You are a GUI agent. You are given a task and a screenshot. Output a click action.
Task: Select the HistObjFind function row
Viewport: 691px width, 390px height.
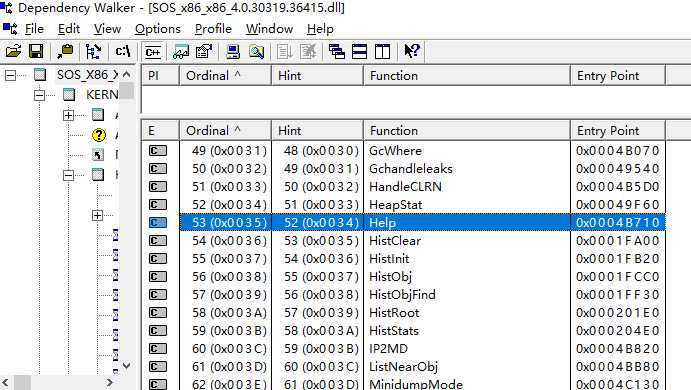pyautogui.click(x=402, y=294)
